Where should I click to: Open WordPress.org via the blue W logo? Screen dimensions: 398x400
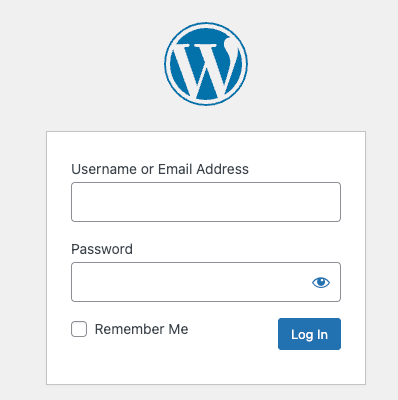206,64
